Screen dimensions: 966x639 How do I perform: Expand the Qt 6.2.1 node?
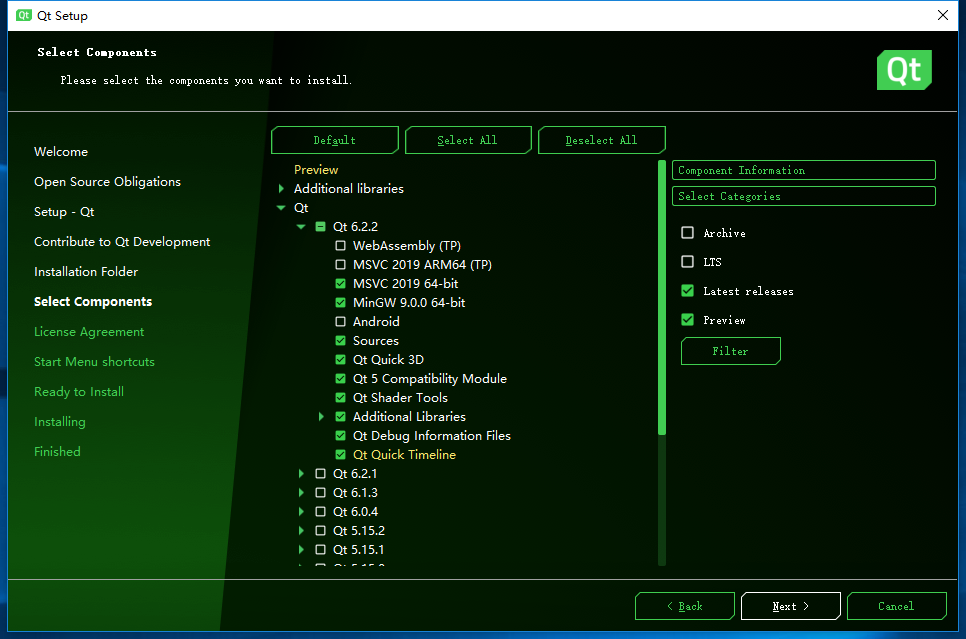click(x=301, y=474)
